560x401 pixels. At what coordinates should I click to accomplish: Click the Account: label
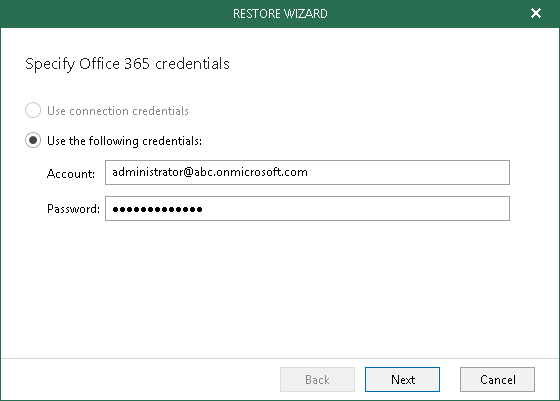click(x=71, y=174)
